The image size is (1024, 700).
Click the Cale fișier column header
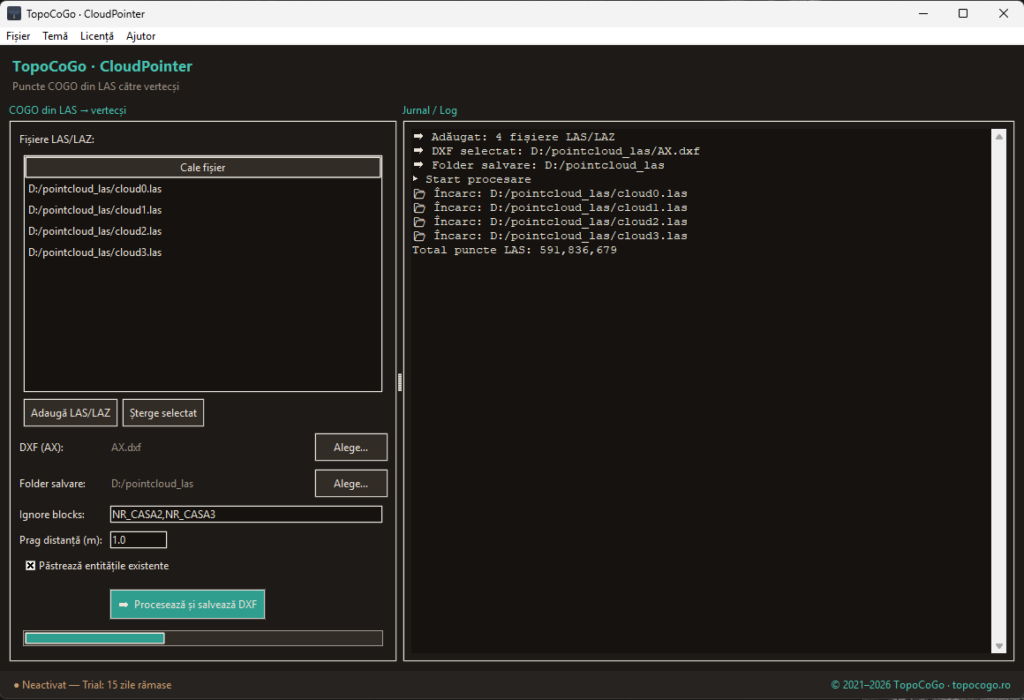click(202, 167)
